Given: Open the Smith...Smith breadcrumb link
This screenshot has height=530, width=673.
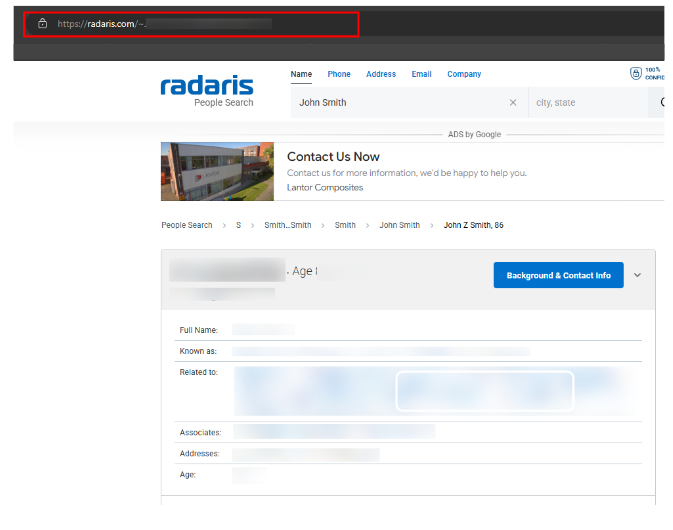Looking at the screenshot, I should click(x=287, y=225).
